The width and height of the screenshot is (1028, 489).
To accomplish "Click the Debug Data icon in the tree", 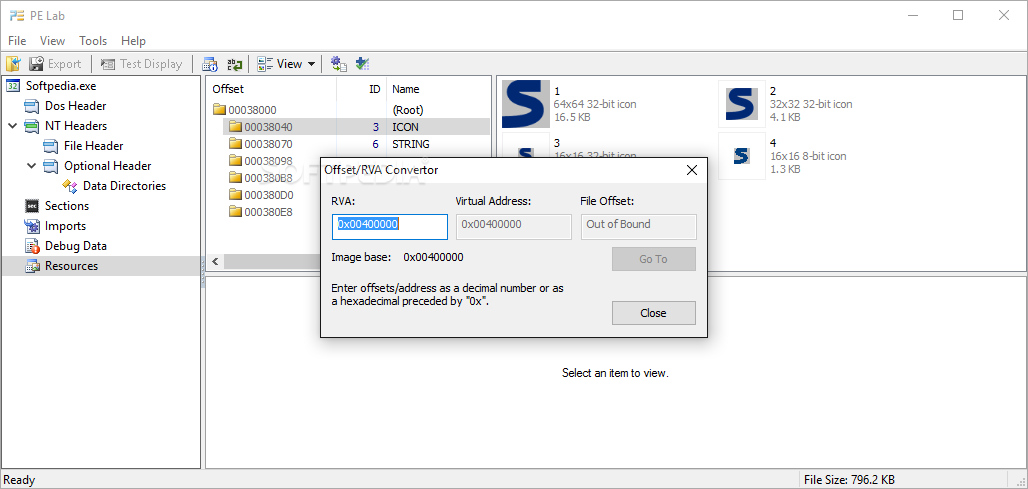I will point(32,246).
